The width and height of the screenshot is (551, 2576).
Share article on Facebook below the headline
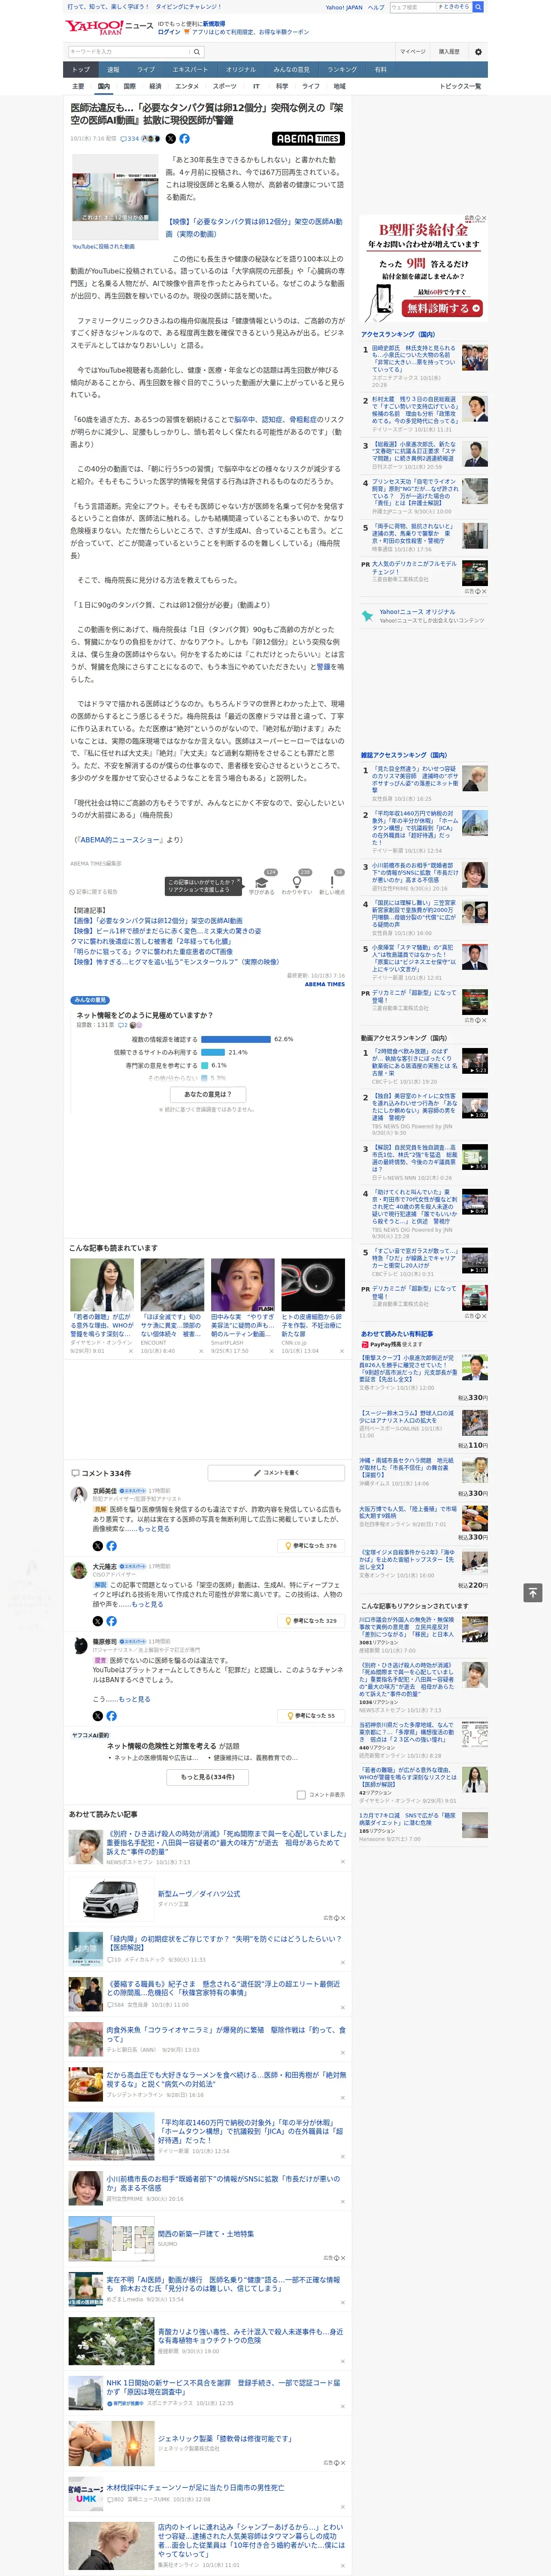click(184, 139)
